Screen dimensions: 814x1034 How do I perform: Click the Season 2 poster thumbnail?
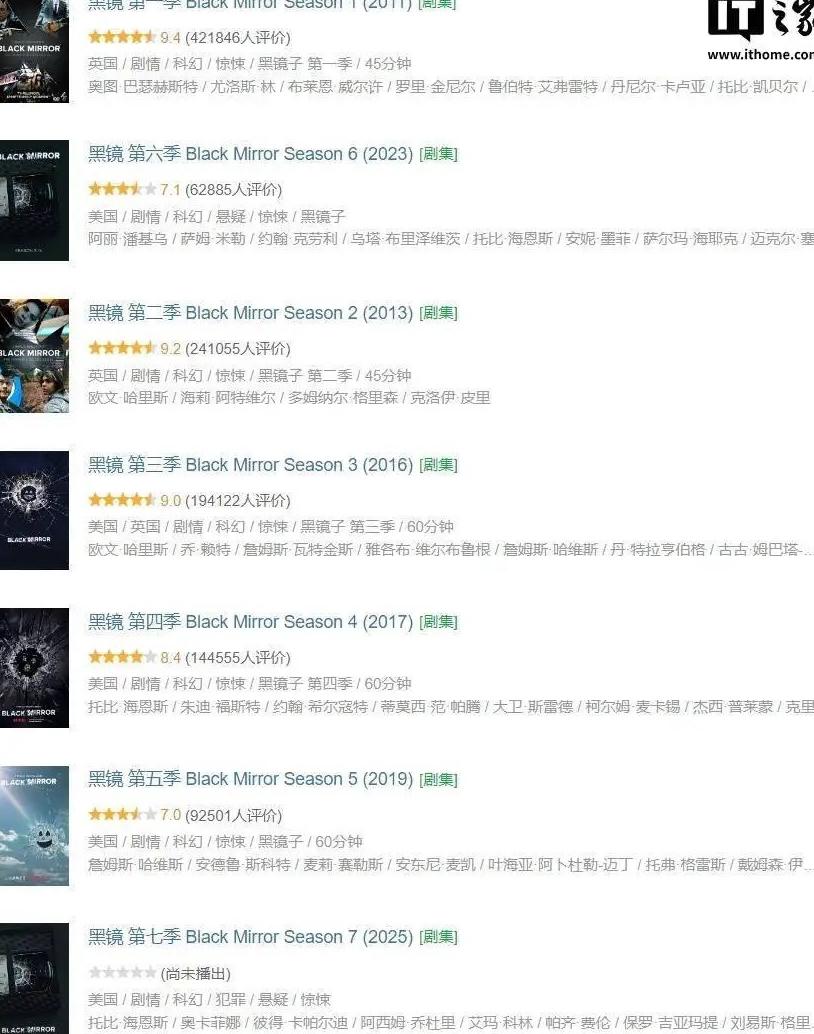point(34,356)
